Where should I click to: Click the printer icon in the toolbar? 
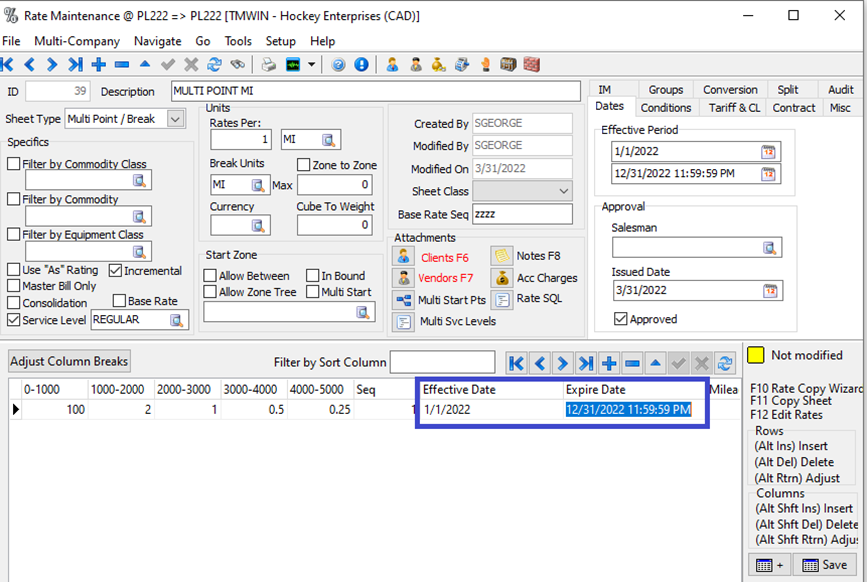[269, 64]
